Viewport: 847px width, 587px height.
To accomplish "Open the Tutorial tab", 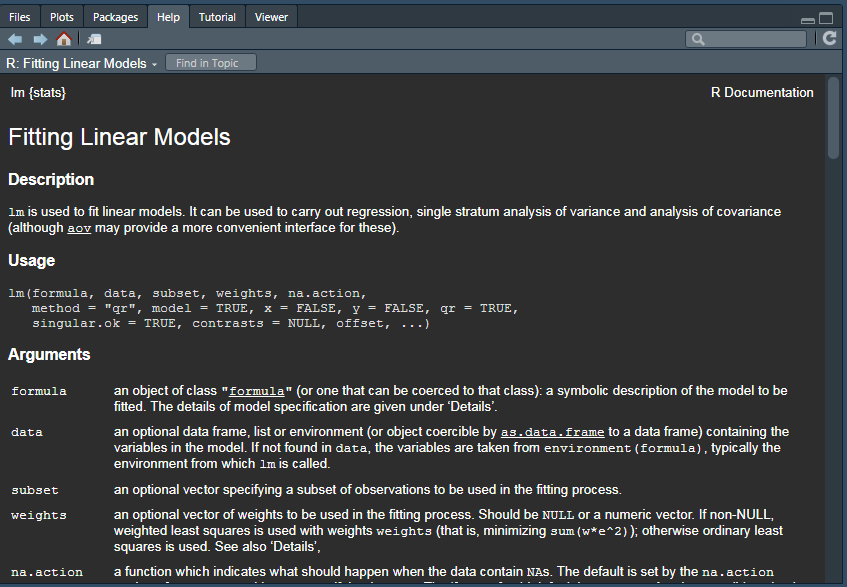I will (217, 17).
